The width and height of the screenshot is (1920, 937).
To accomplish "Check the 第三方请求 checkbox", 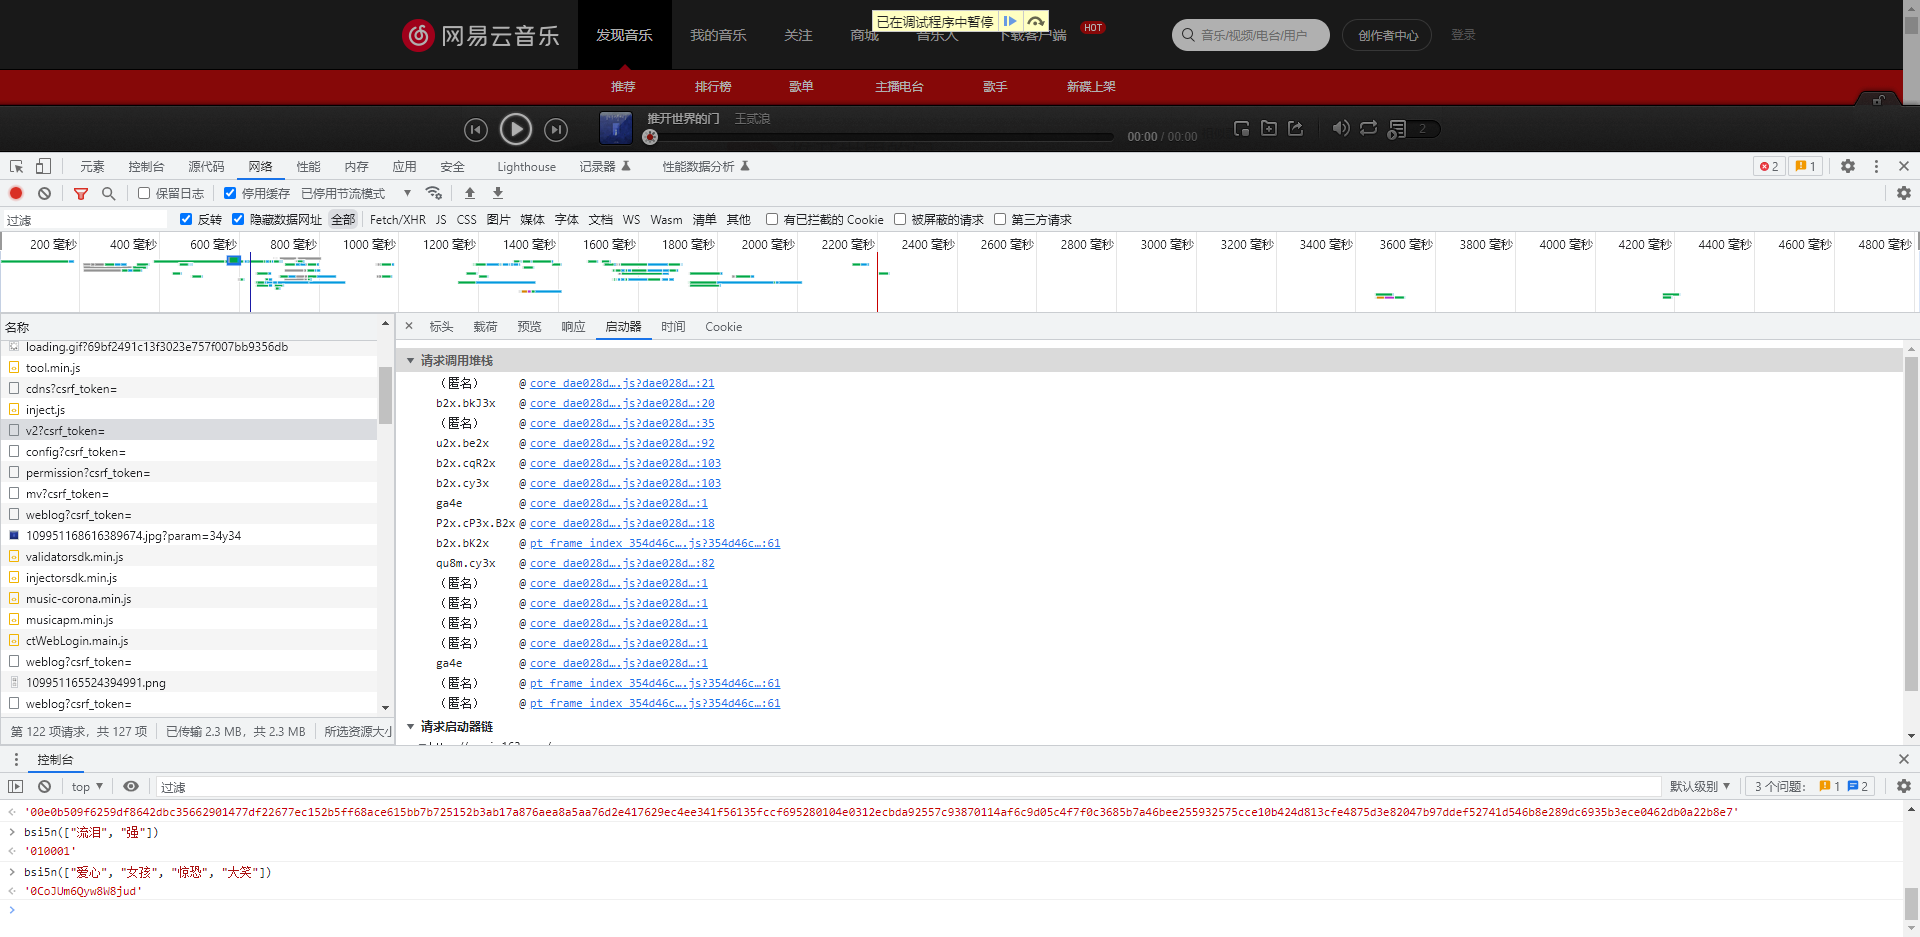I will (x=1000, y=219).
